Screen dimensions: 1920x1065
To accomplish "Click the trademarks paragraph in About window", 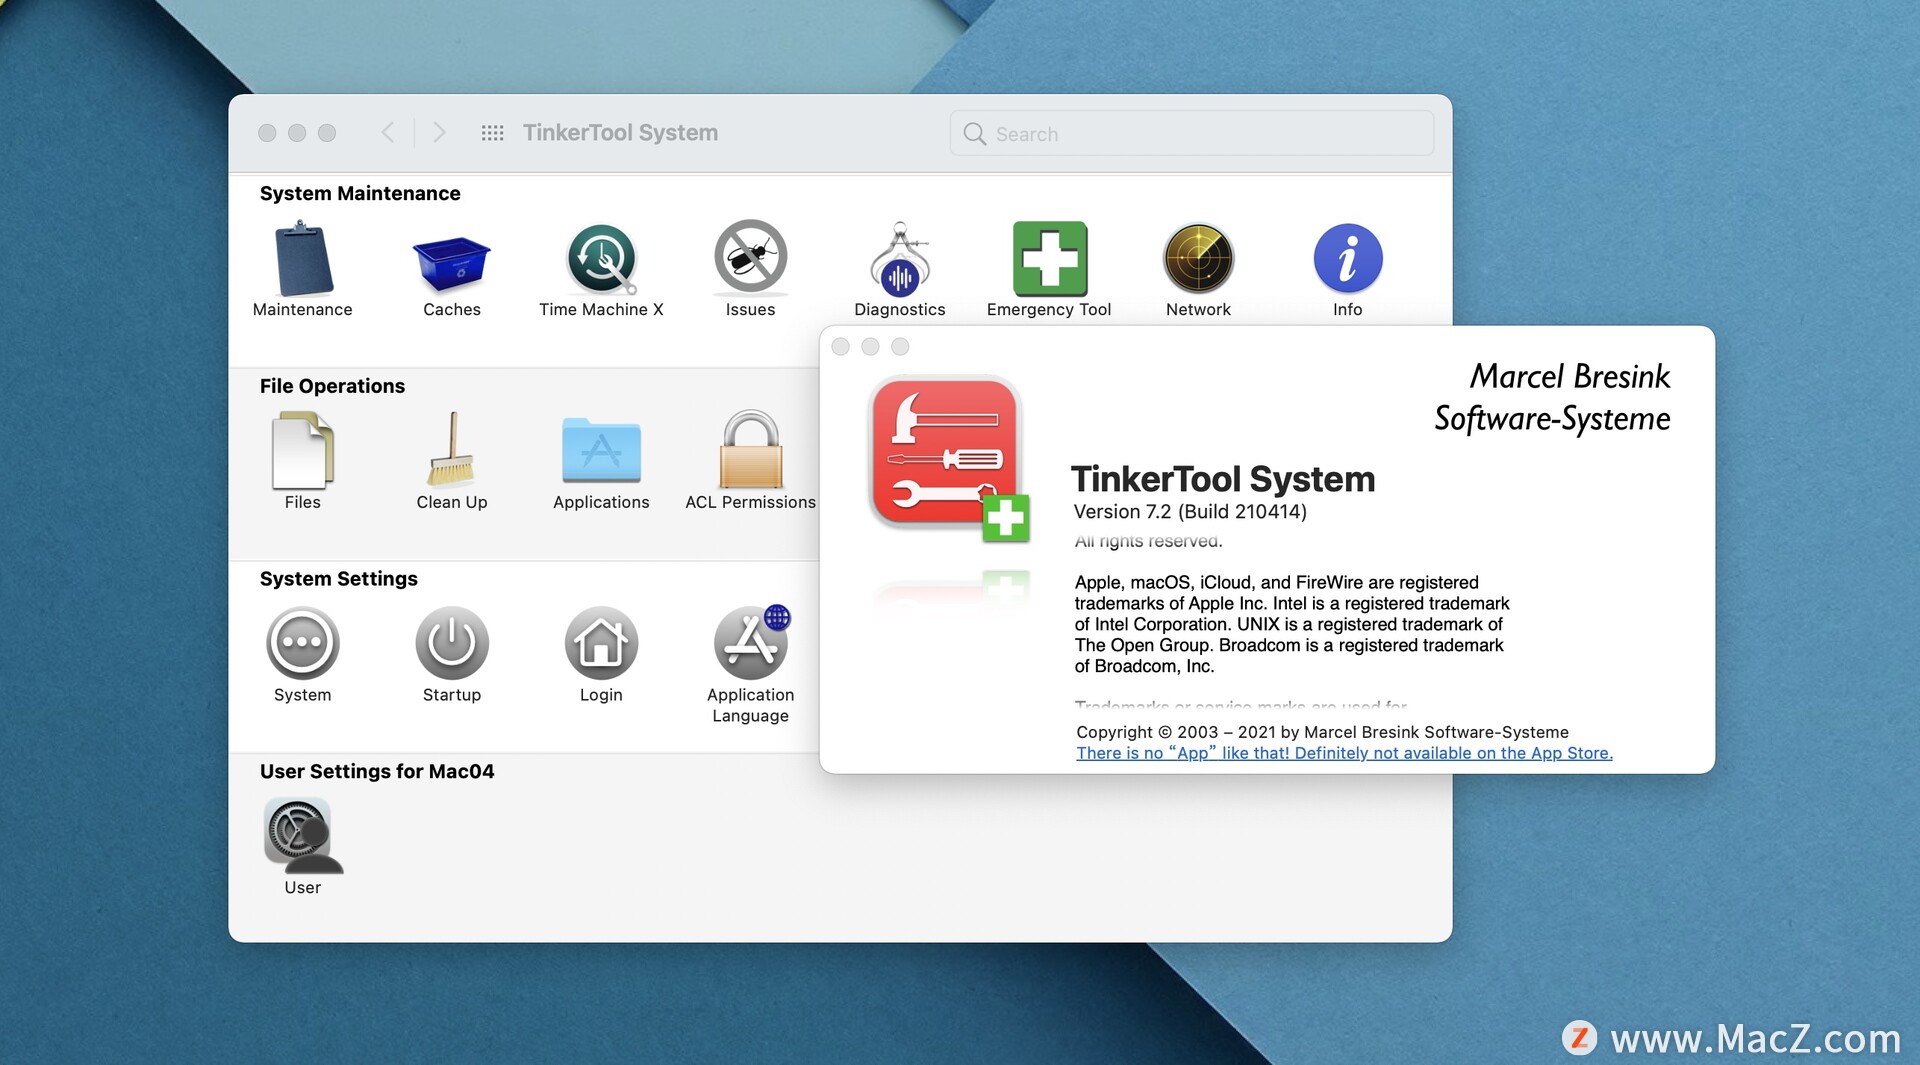I will click(1291, 624).
